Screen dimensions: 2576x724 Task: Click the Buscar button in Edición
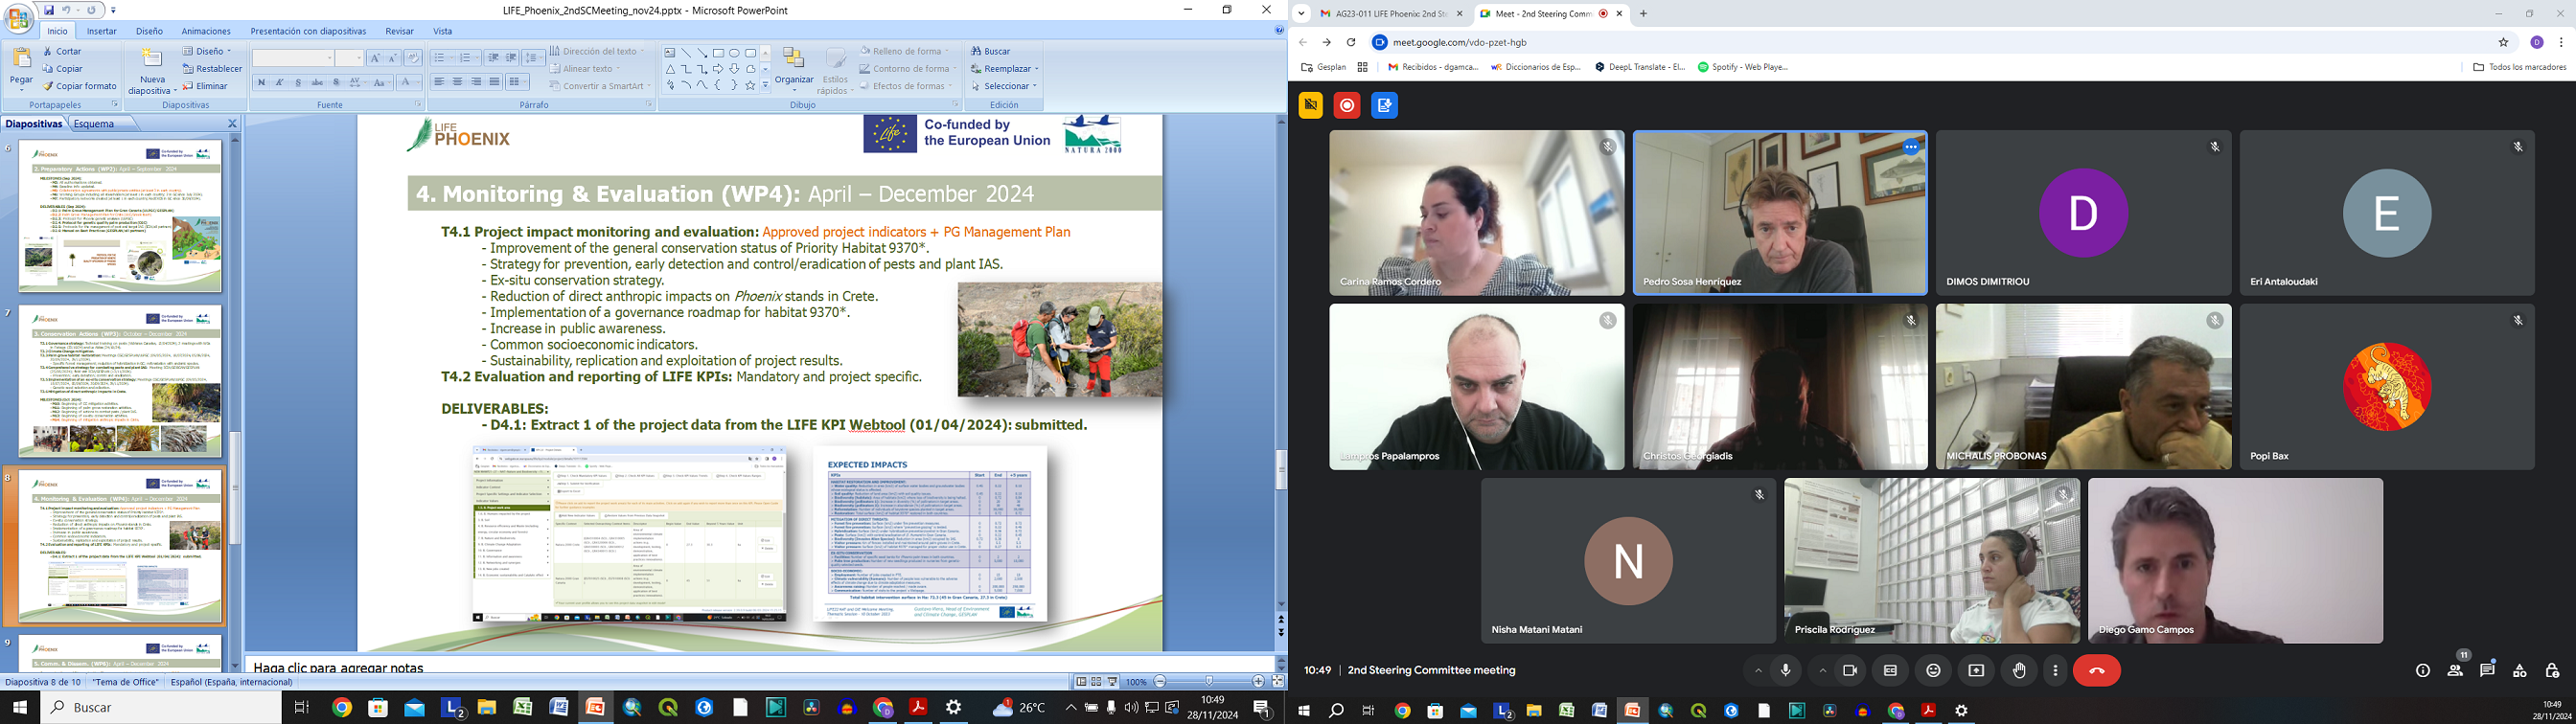991,51
